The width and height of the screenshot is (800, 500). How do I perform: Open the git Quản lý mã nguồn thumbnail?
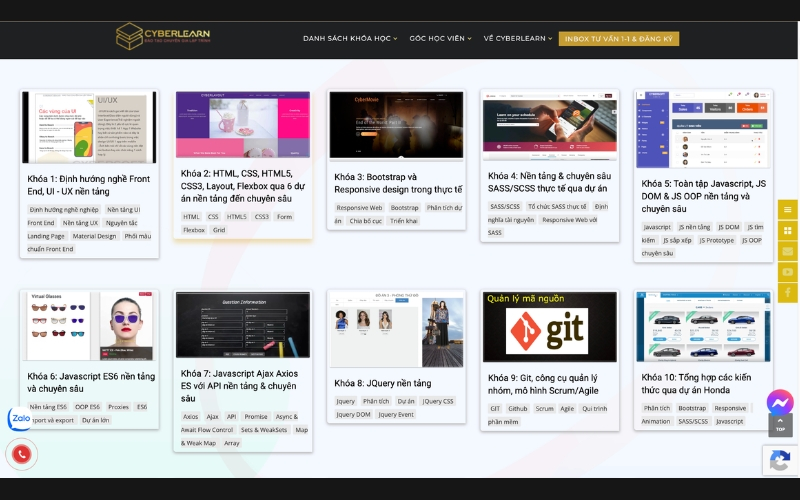click(550, 327)
